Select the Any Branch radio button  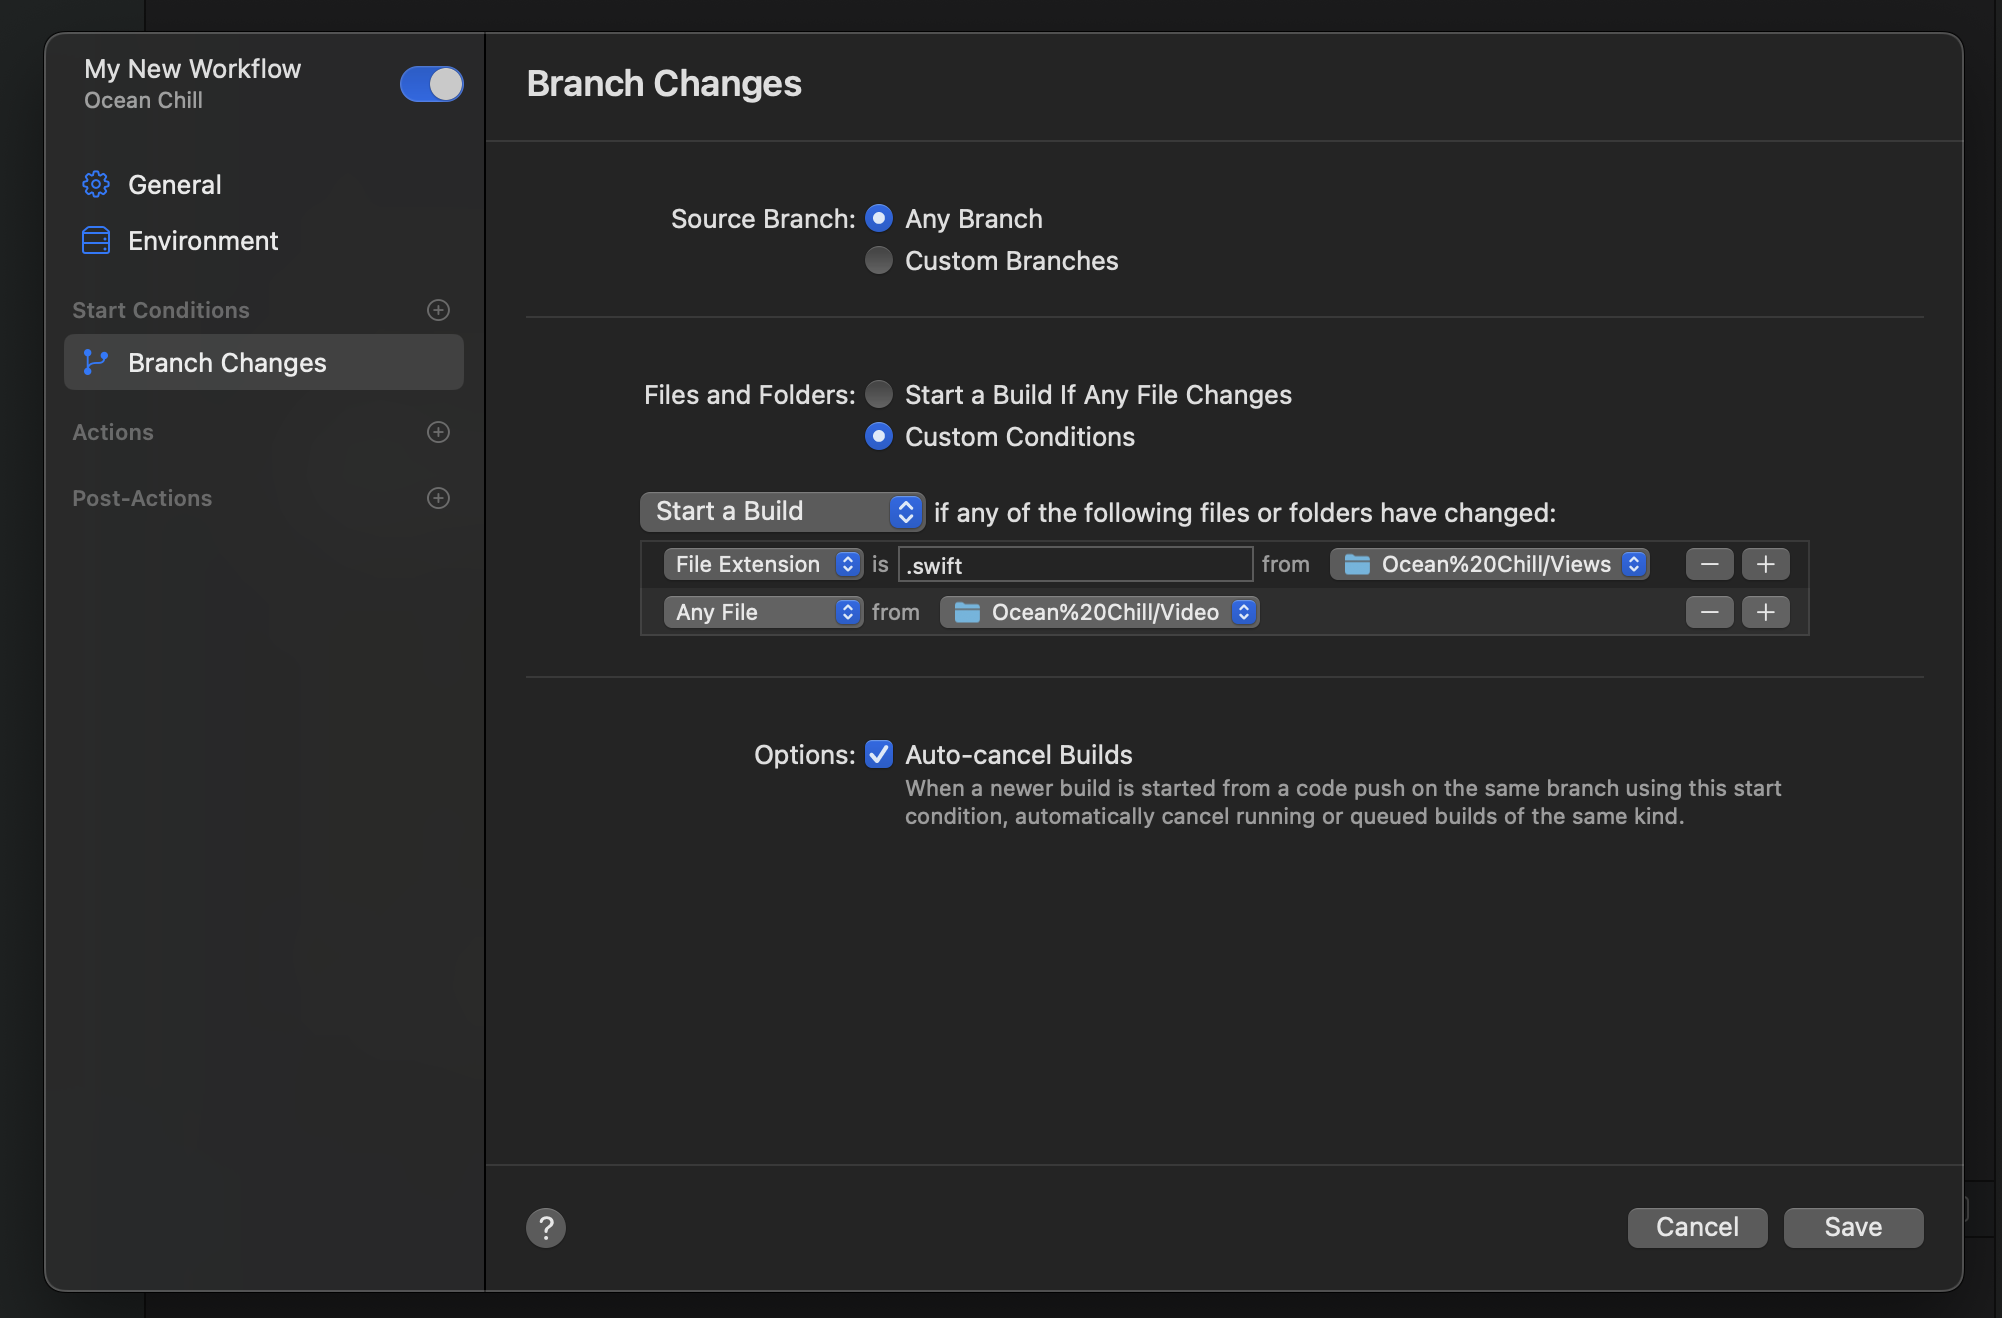(x=880, y=218)
